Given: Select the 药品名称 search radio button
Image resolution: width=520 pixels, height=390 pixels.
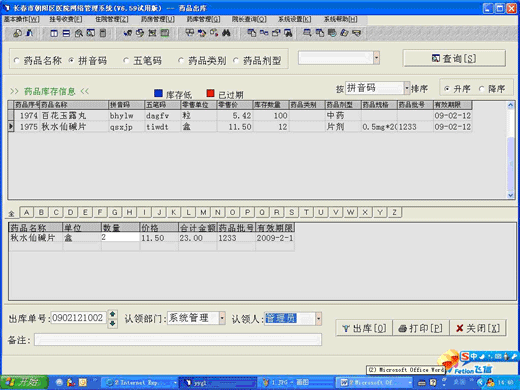Looking at the screenshot, I should (x=16, y=60).
